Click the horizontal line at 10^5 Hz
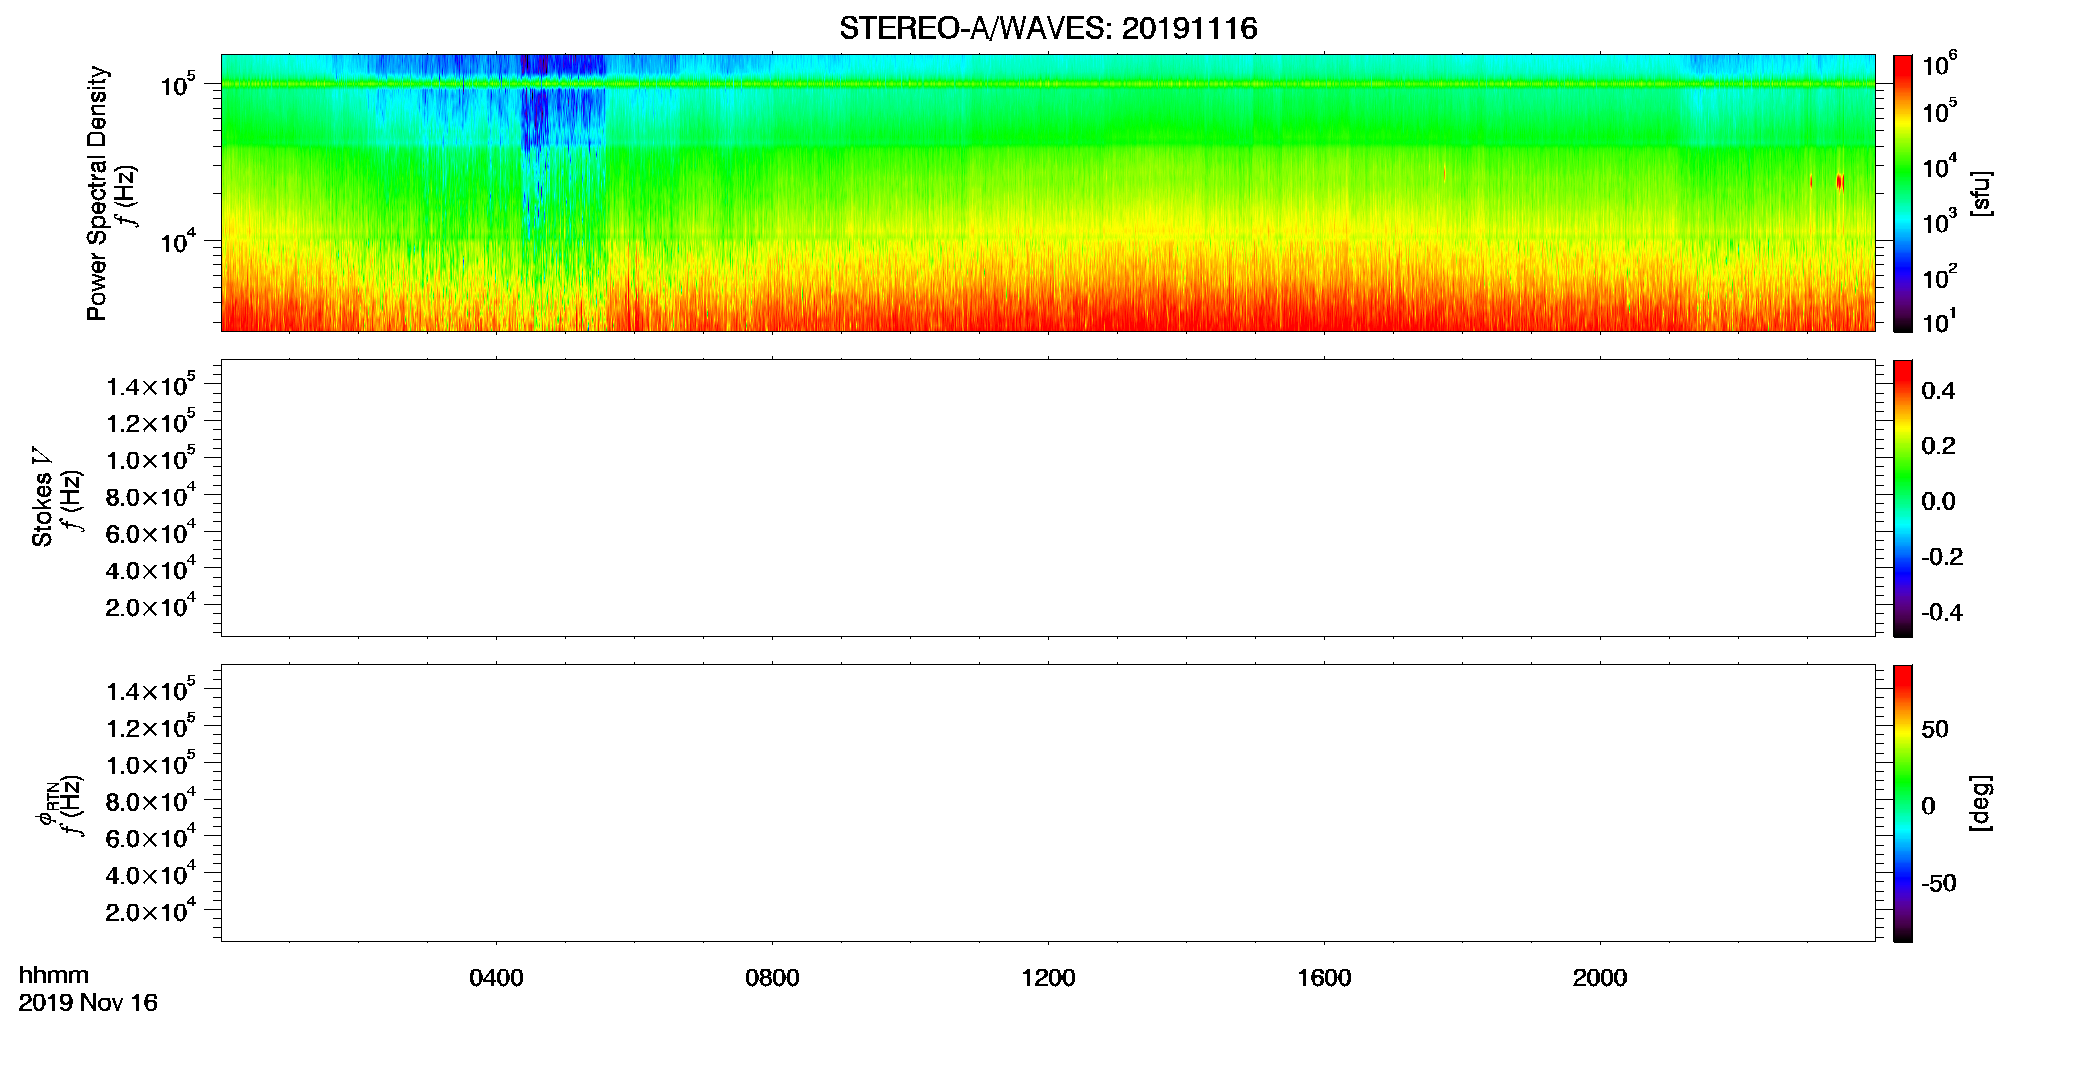Screen dimensions: 2096x1080 [x=1048, y=84]
